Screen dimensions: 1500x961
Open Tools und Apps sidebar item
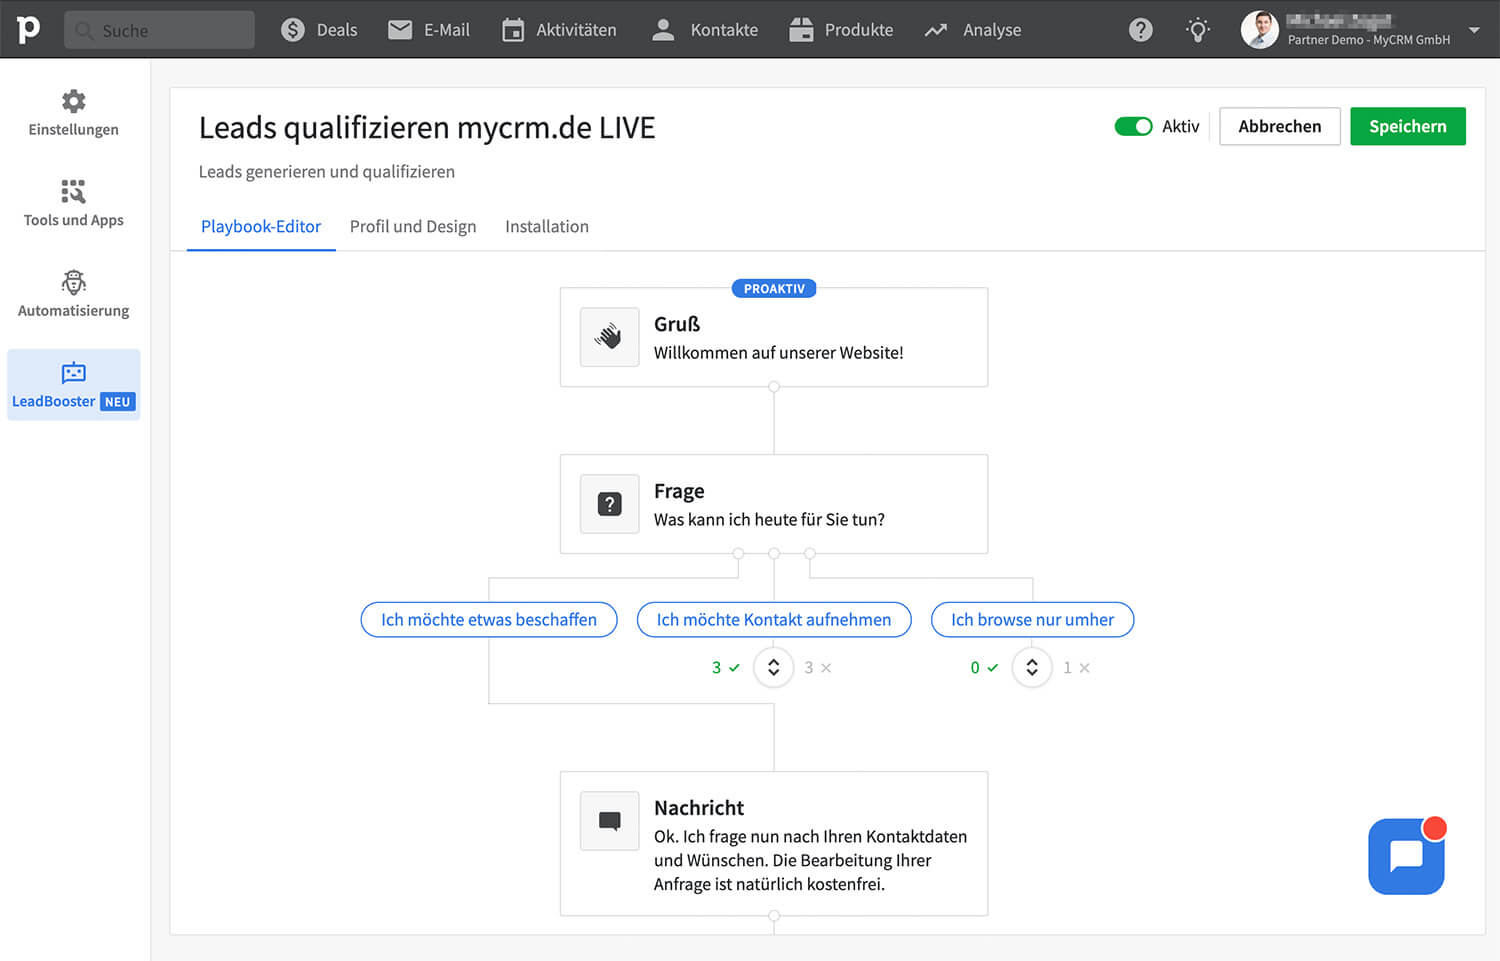[x=73, y=203]
